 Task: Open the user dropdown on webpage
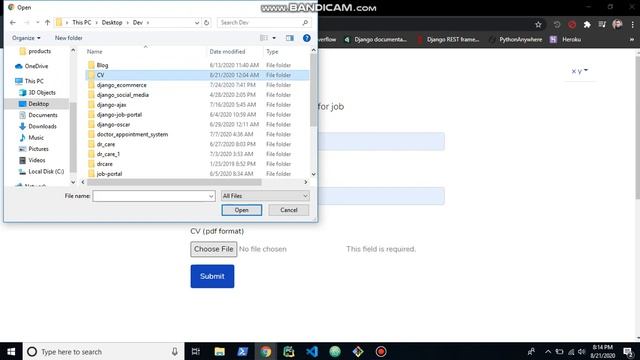580,71
